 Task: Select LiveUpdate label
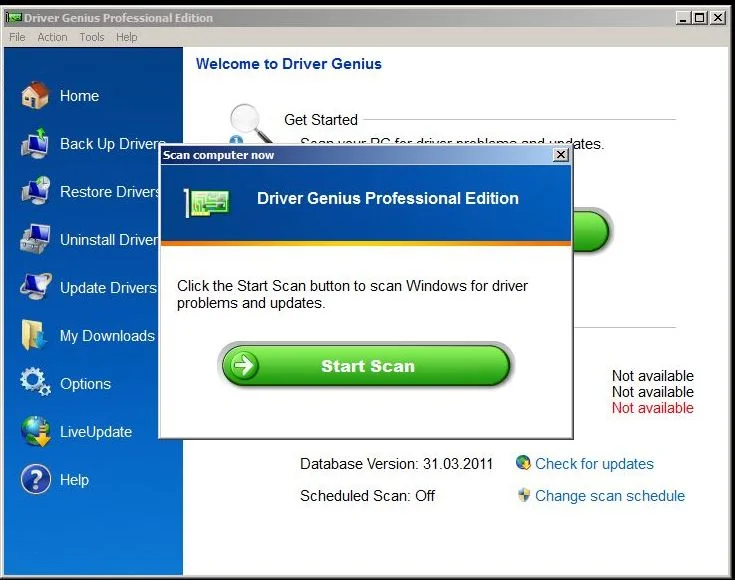tap(96, 432)
